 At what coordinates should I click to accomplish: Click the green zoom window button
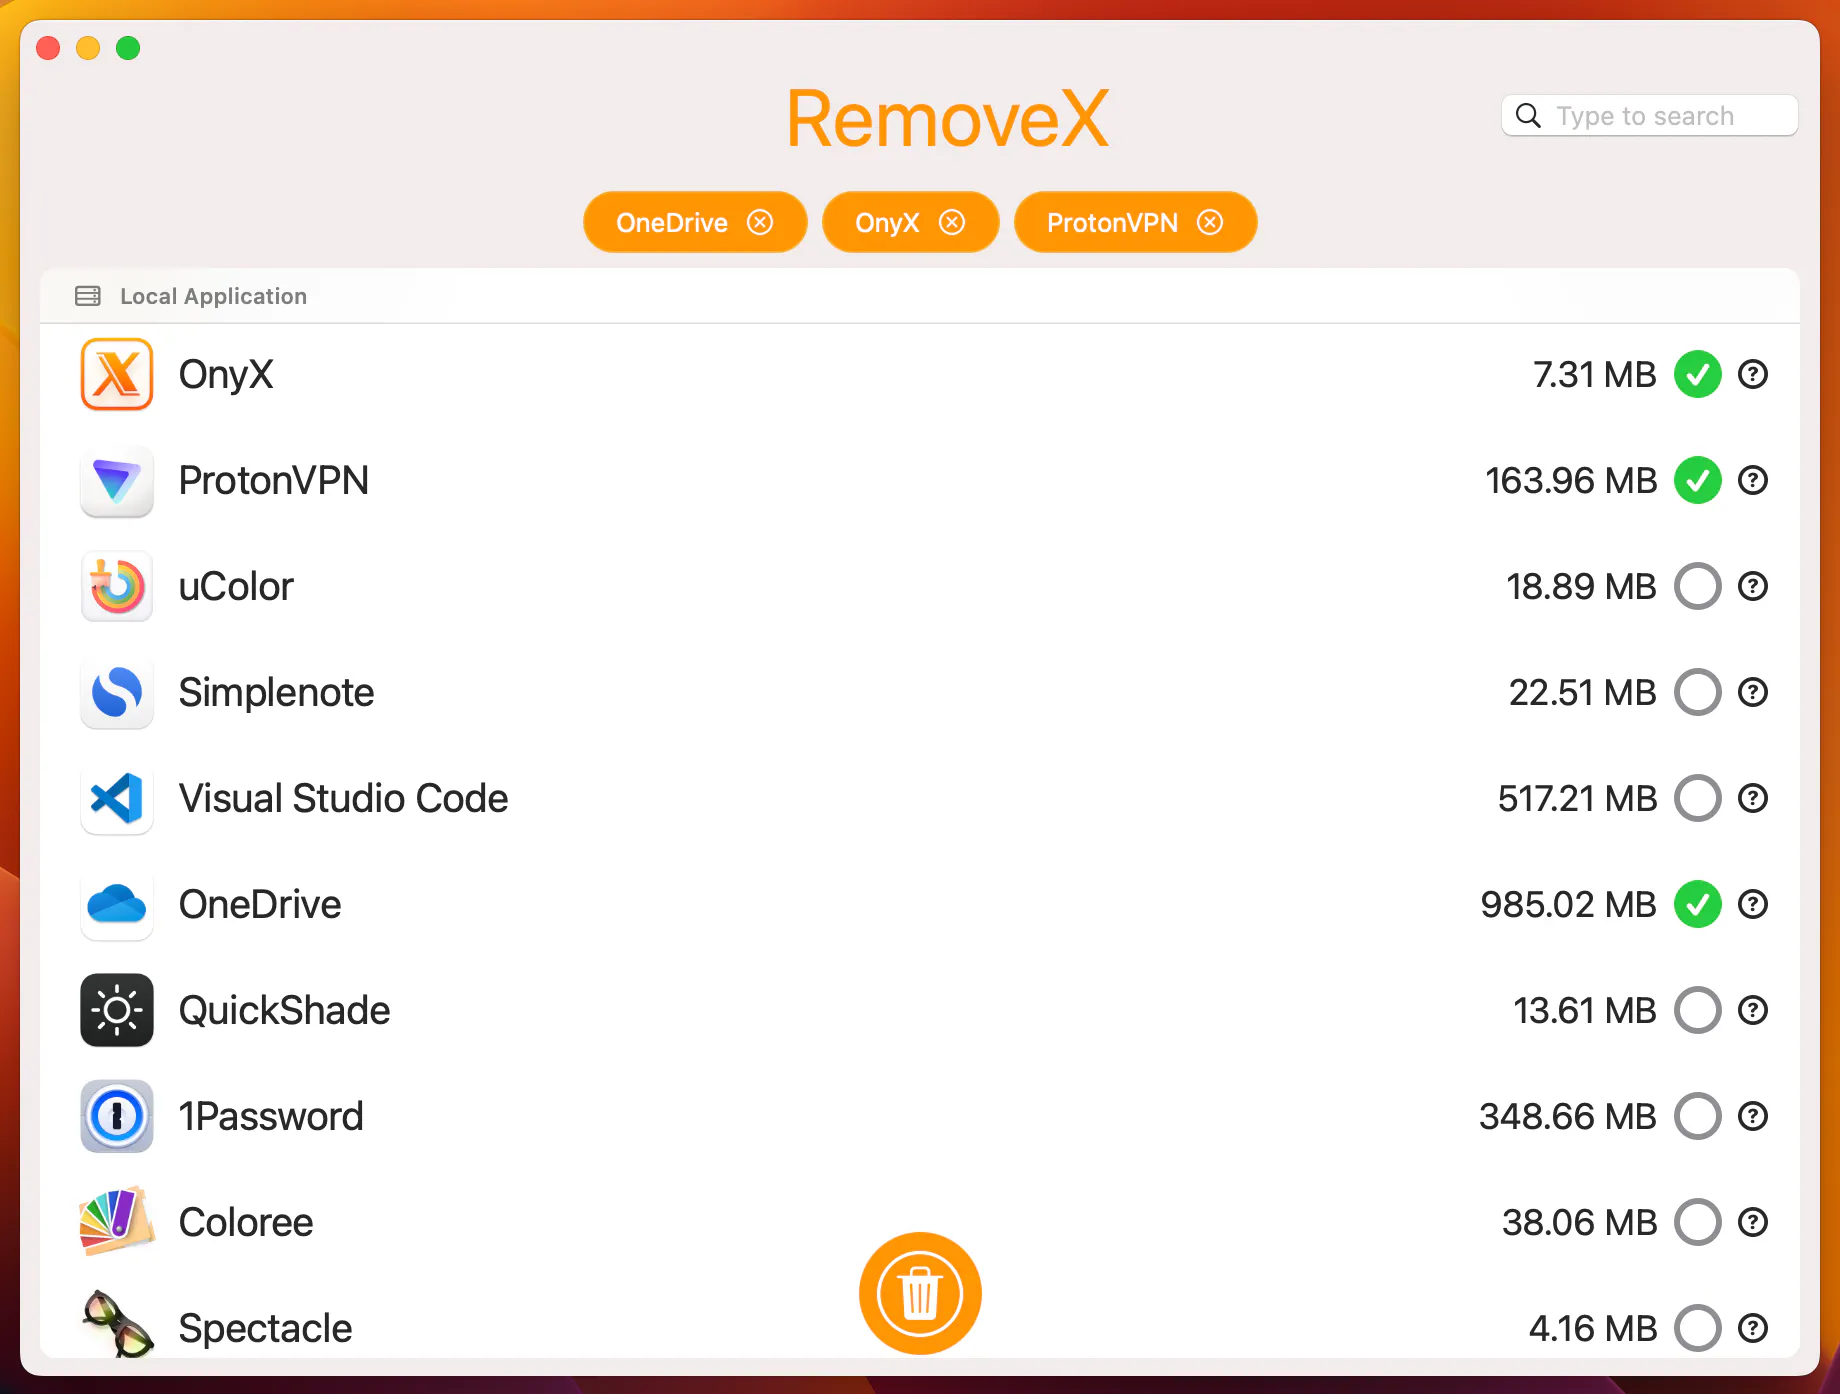click(128, 48)
